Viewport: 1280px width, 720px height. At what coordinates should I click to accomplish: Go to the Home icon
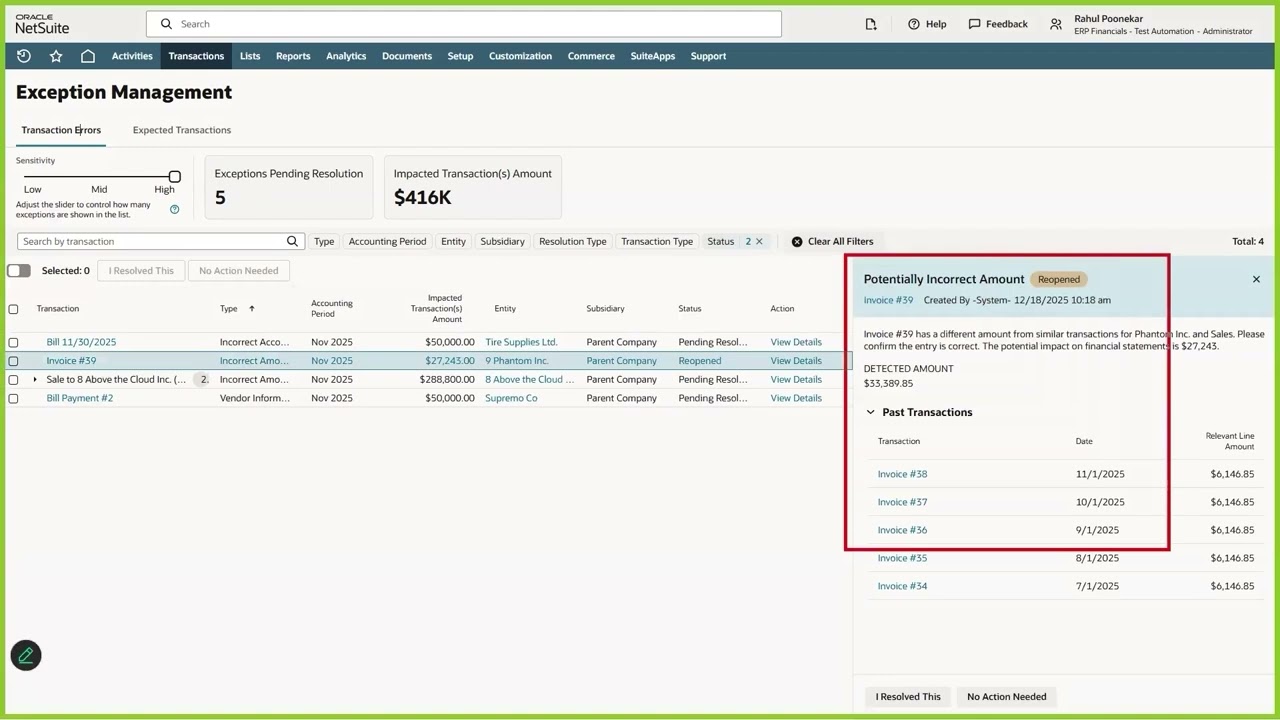coord(88,56)
